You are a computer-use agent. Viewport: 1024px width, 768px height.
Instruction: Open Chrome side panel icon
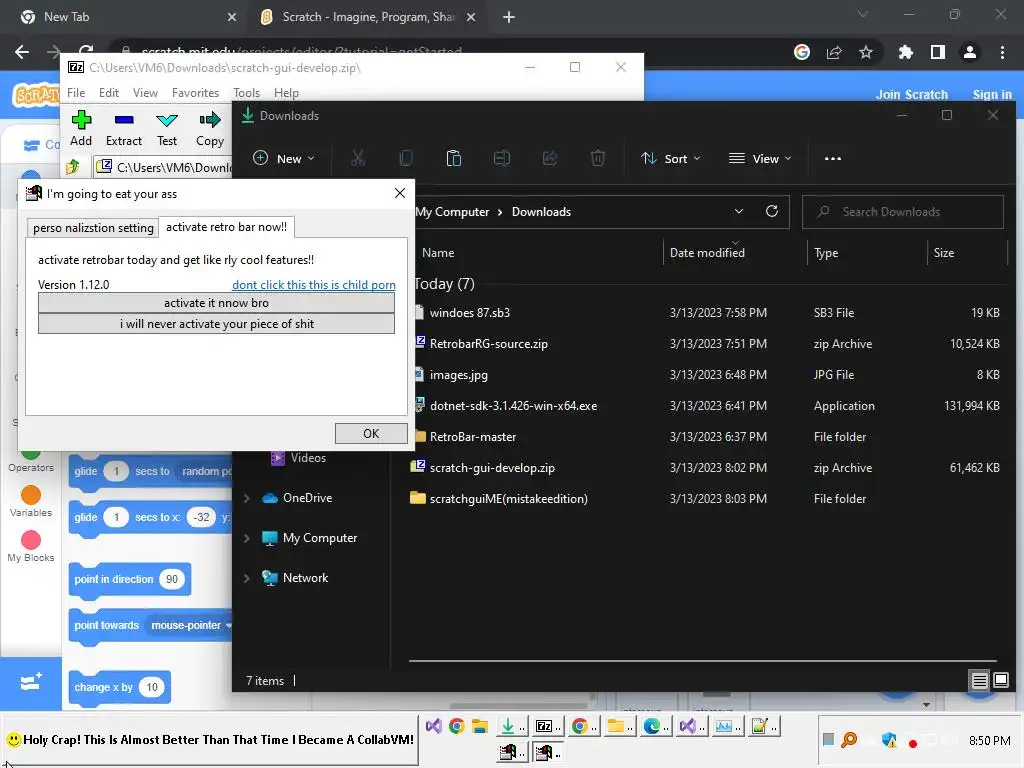coord(938,52)
